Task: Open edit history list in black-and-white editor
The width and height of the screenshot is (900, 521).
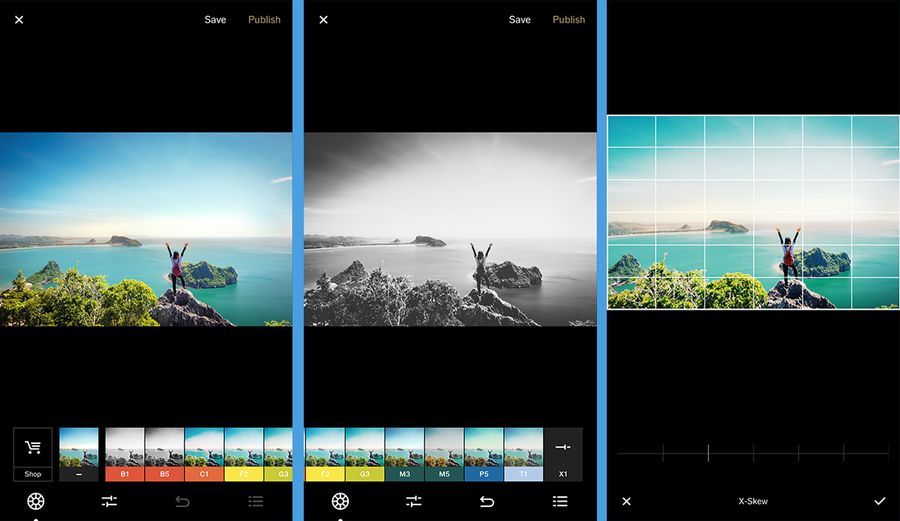Action: tap(560, 501)
